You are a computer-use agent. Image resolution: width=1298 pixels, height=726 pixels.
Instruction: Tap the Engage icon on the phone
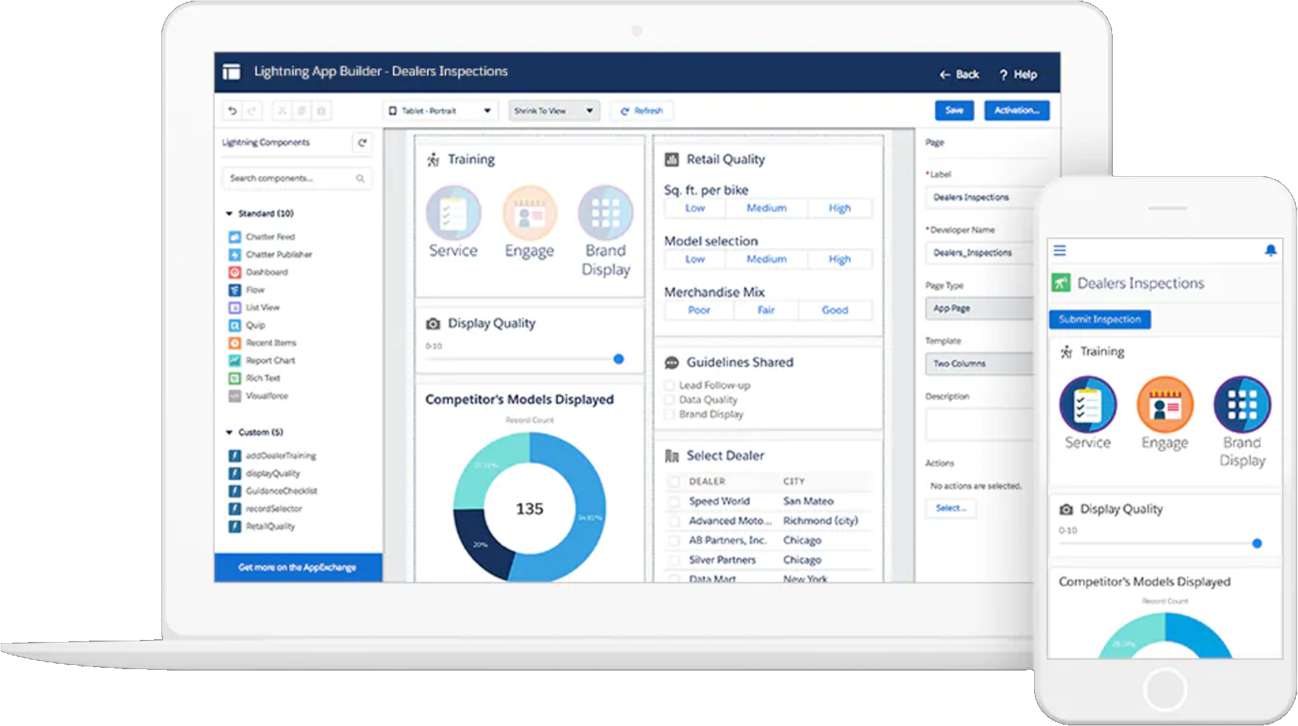[x=1165, y=405]
